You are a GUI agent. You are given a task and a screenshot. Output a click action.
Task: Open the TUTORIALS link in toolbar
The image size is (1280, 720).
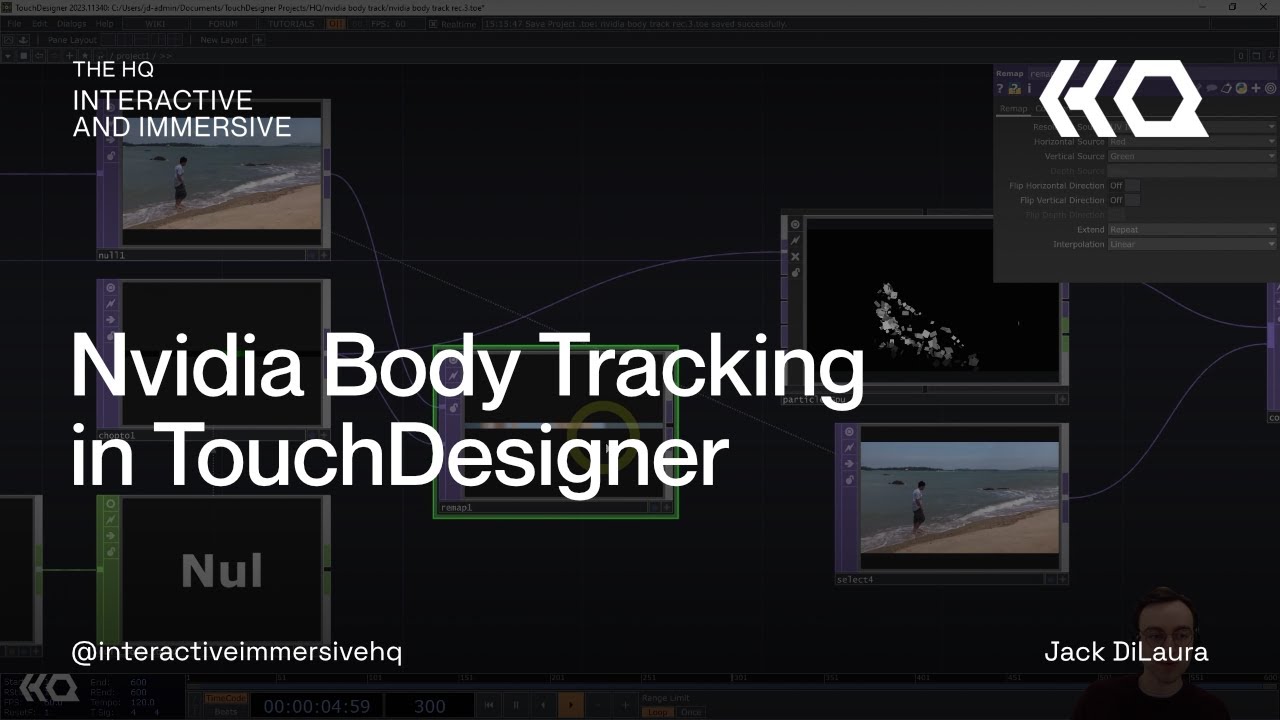coord(291,23)
